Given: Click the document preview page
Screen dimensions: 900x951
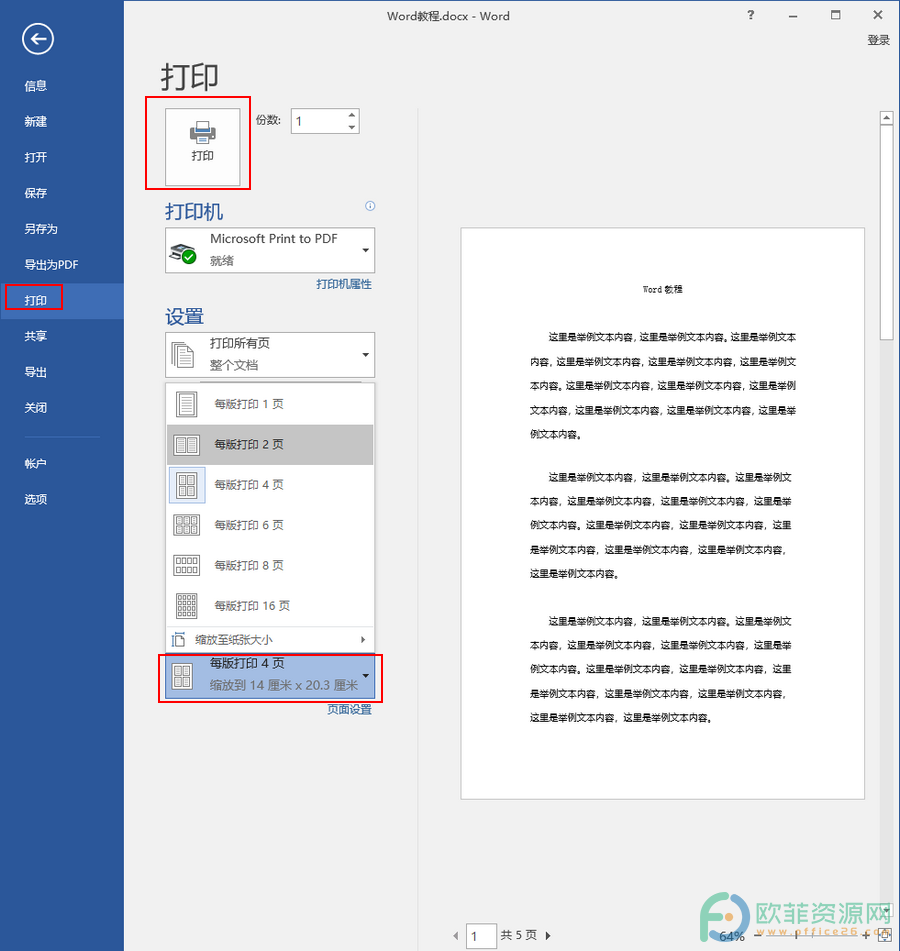Looking at the screenshot, I should (x=662, y=513).
